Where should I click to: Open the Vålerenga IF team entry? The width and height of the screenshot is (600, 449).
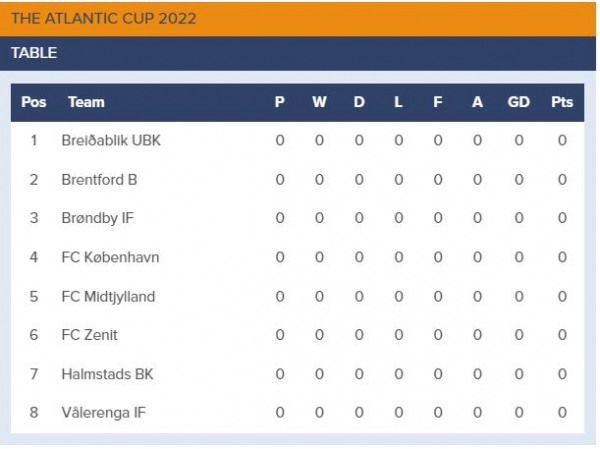click(104, 413)
